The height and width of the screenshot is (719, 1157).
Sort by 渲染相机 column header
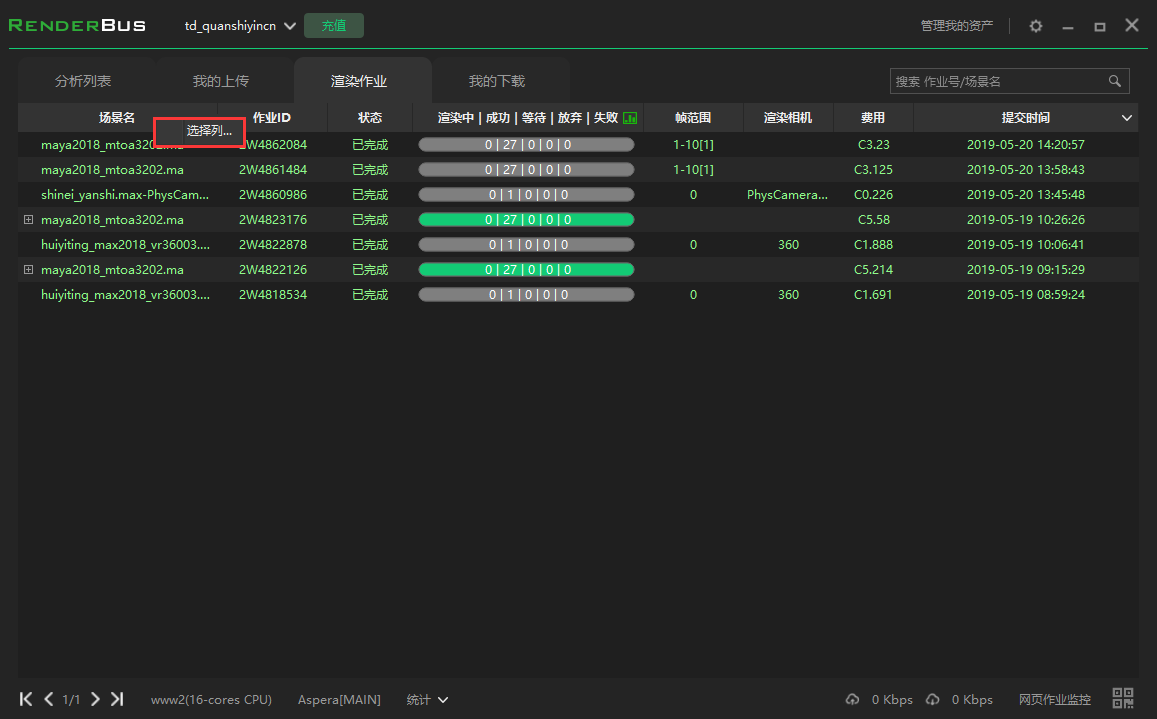pyautogui.click(x=787, y=118)
